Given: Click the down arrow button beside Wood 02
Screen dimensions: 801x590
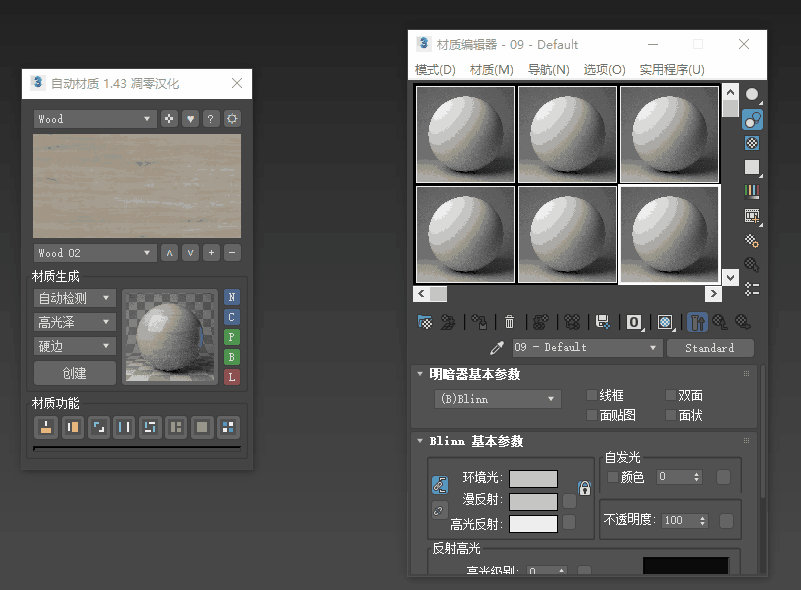Looking at the screenshot, I should coord(190,253).
